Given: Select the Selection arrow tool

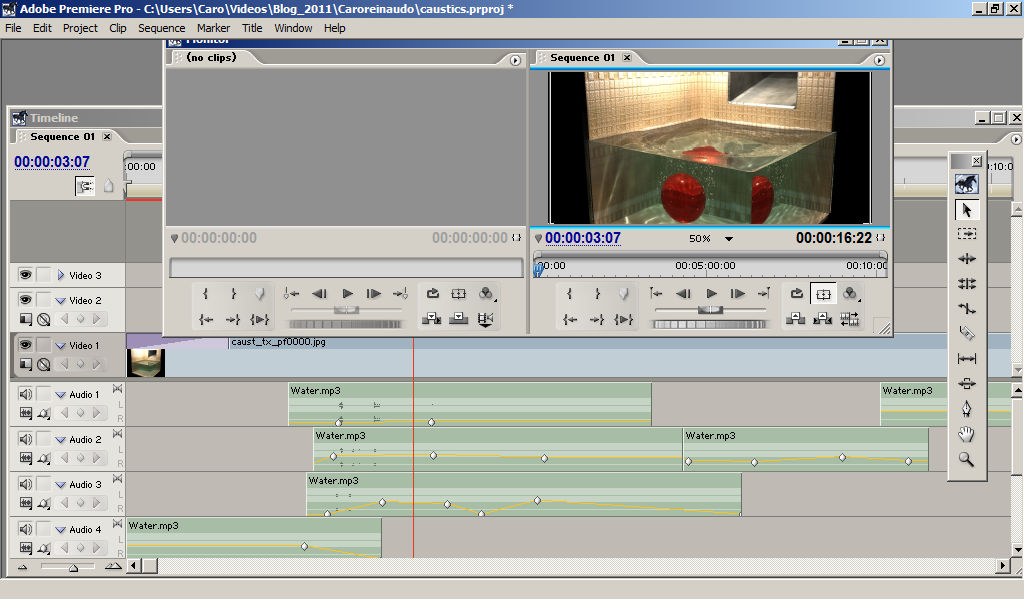Looking at the screenshot, I should point(967,210).
